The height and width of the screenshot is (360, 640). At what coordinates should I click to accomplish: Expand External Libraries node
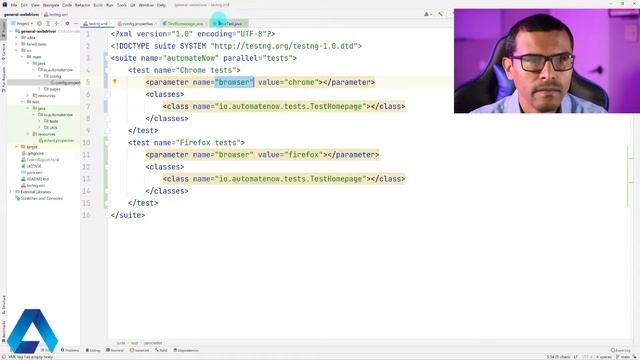click(11, 191)
